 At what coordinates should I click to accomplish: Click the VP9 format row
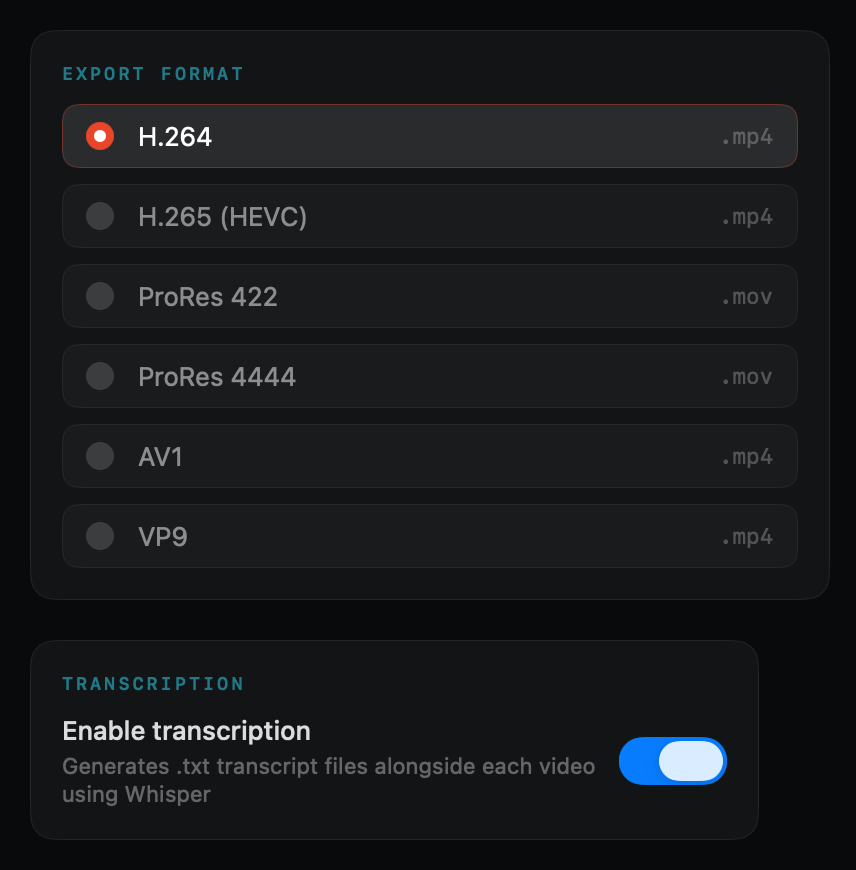pos(429,536)
